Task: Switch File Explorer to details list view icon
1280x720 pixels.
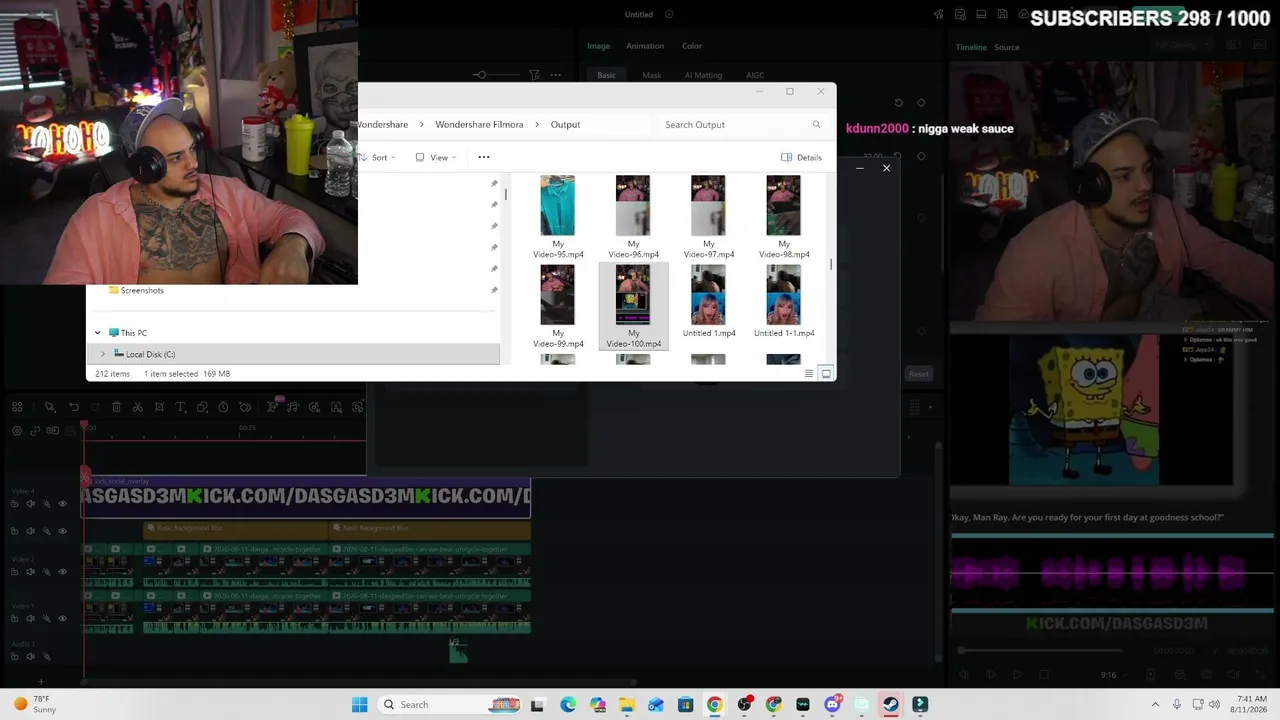Action: [x=809, y=374]
